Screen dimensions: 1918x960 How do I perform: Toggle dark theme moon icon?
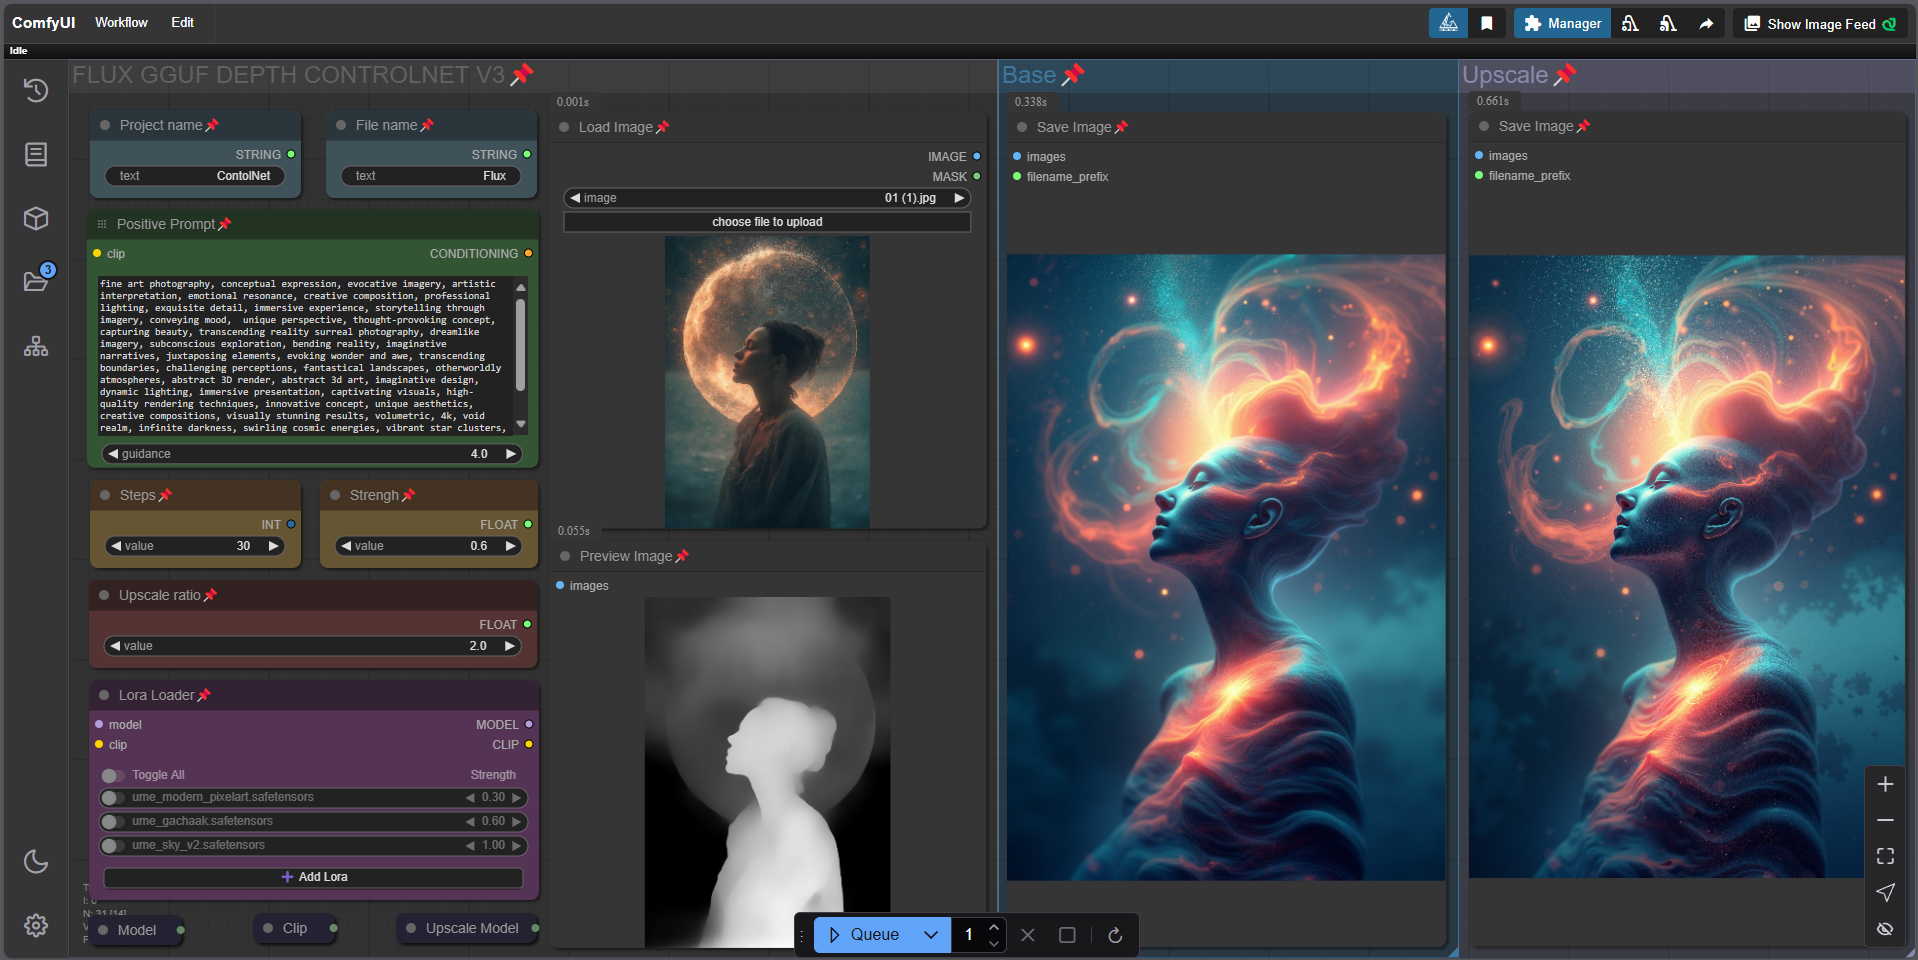point(36,861)
